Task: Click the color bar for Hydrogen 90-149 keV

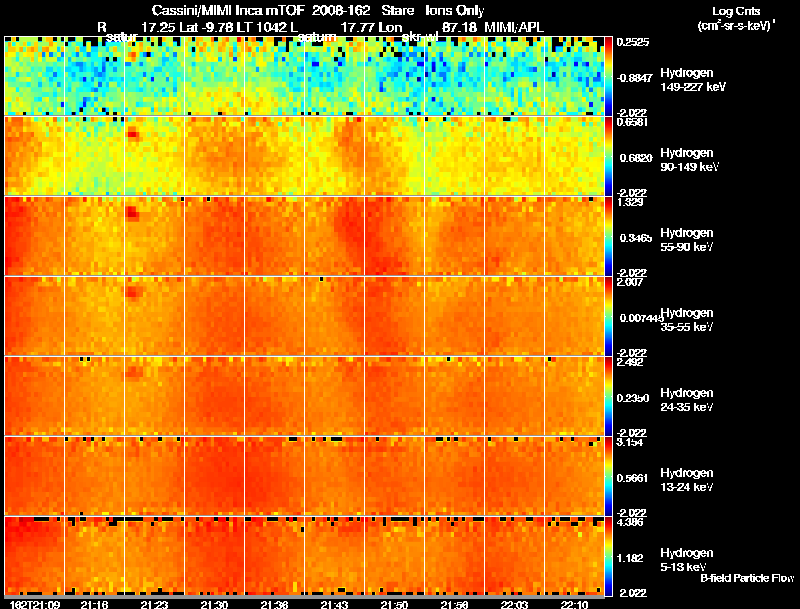Action: (608, 156)
